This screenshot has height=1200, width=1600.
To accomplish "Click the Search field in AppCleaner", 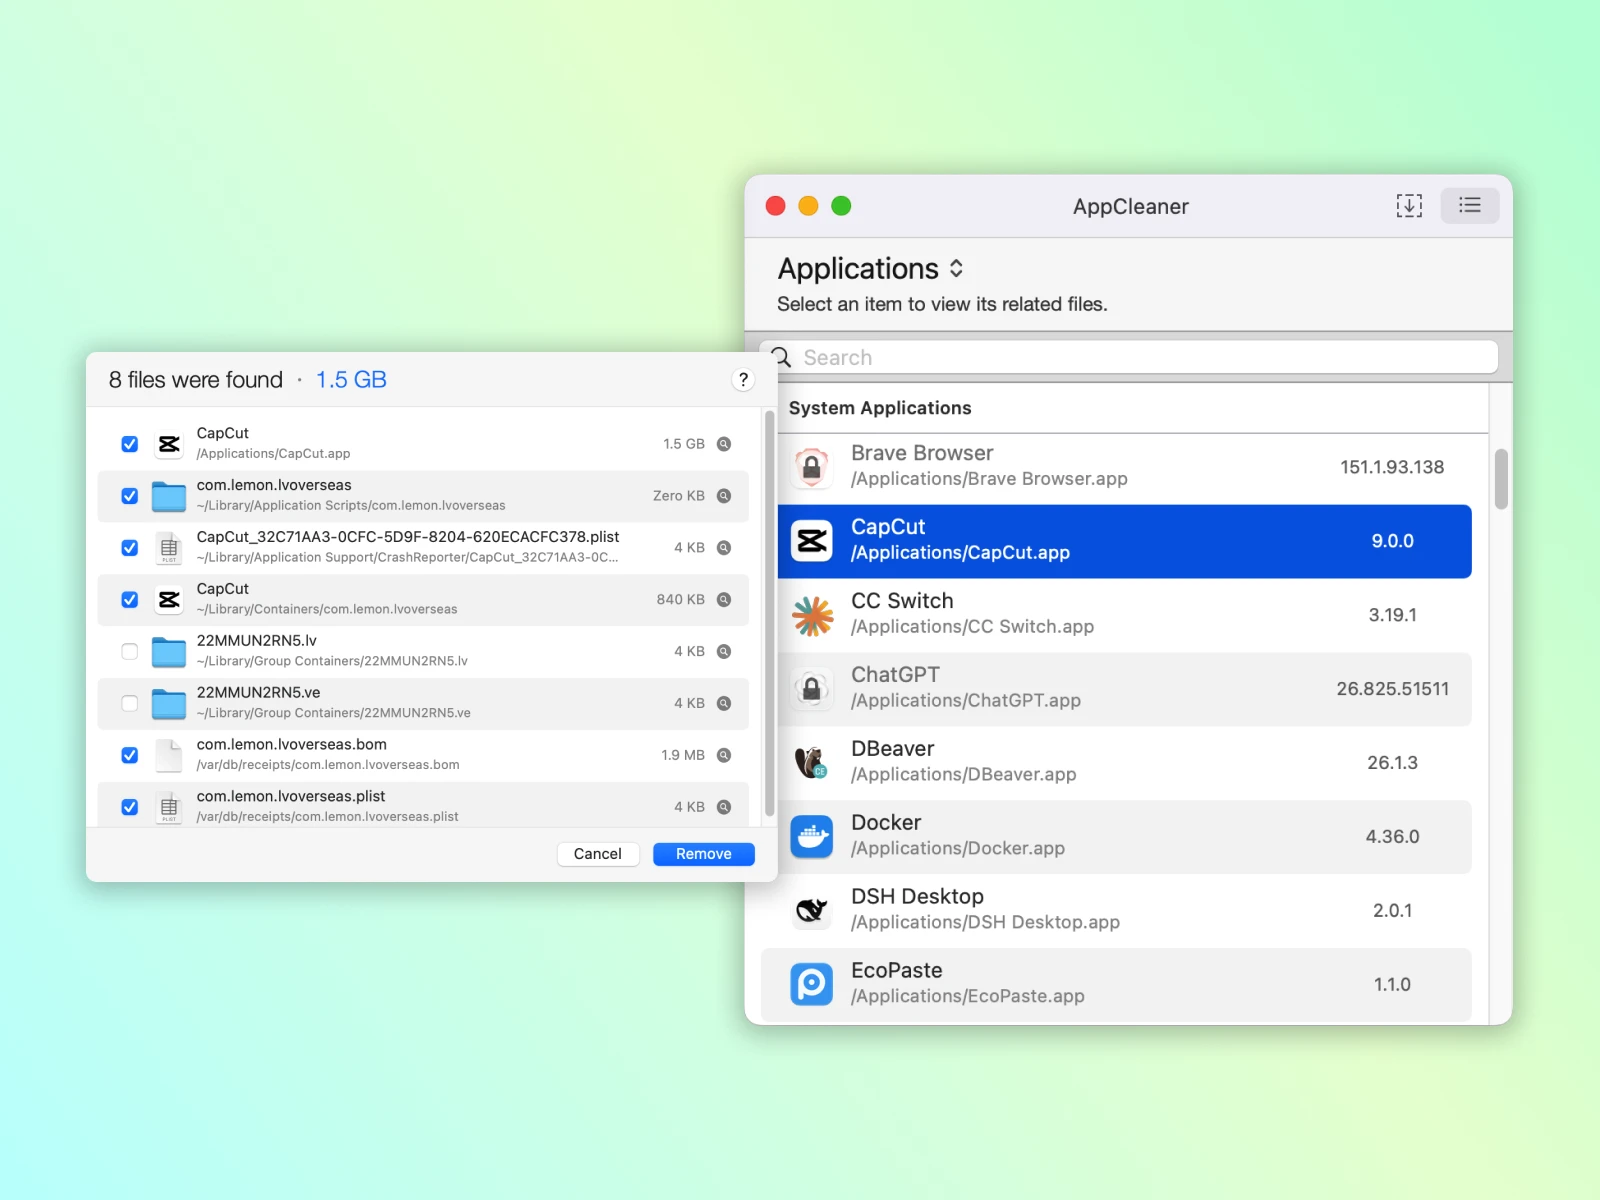I will [x=1130, y=357].
